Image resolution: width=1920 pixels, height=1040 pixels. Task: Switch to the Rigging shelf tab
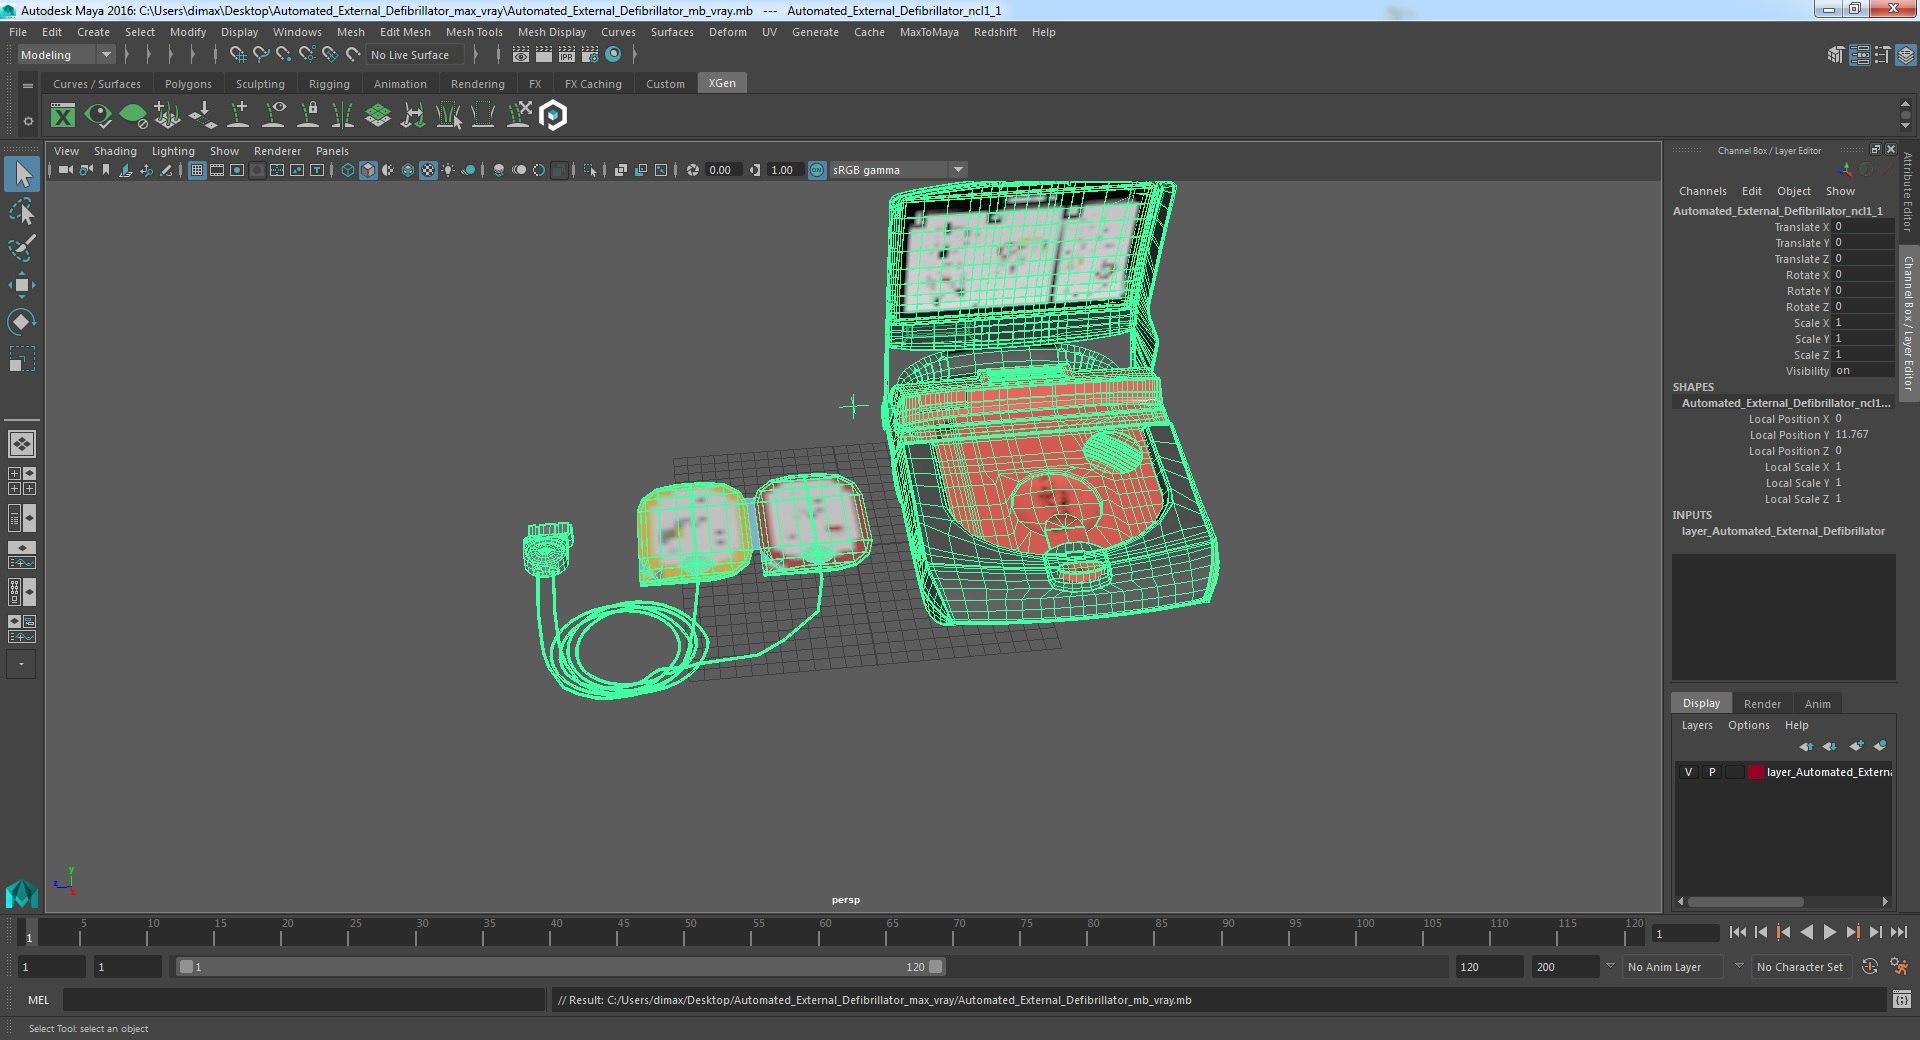329,84
